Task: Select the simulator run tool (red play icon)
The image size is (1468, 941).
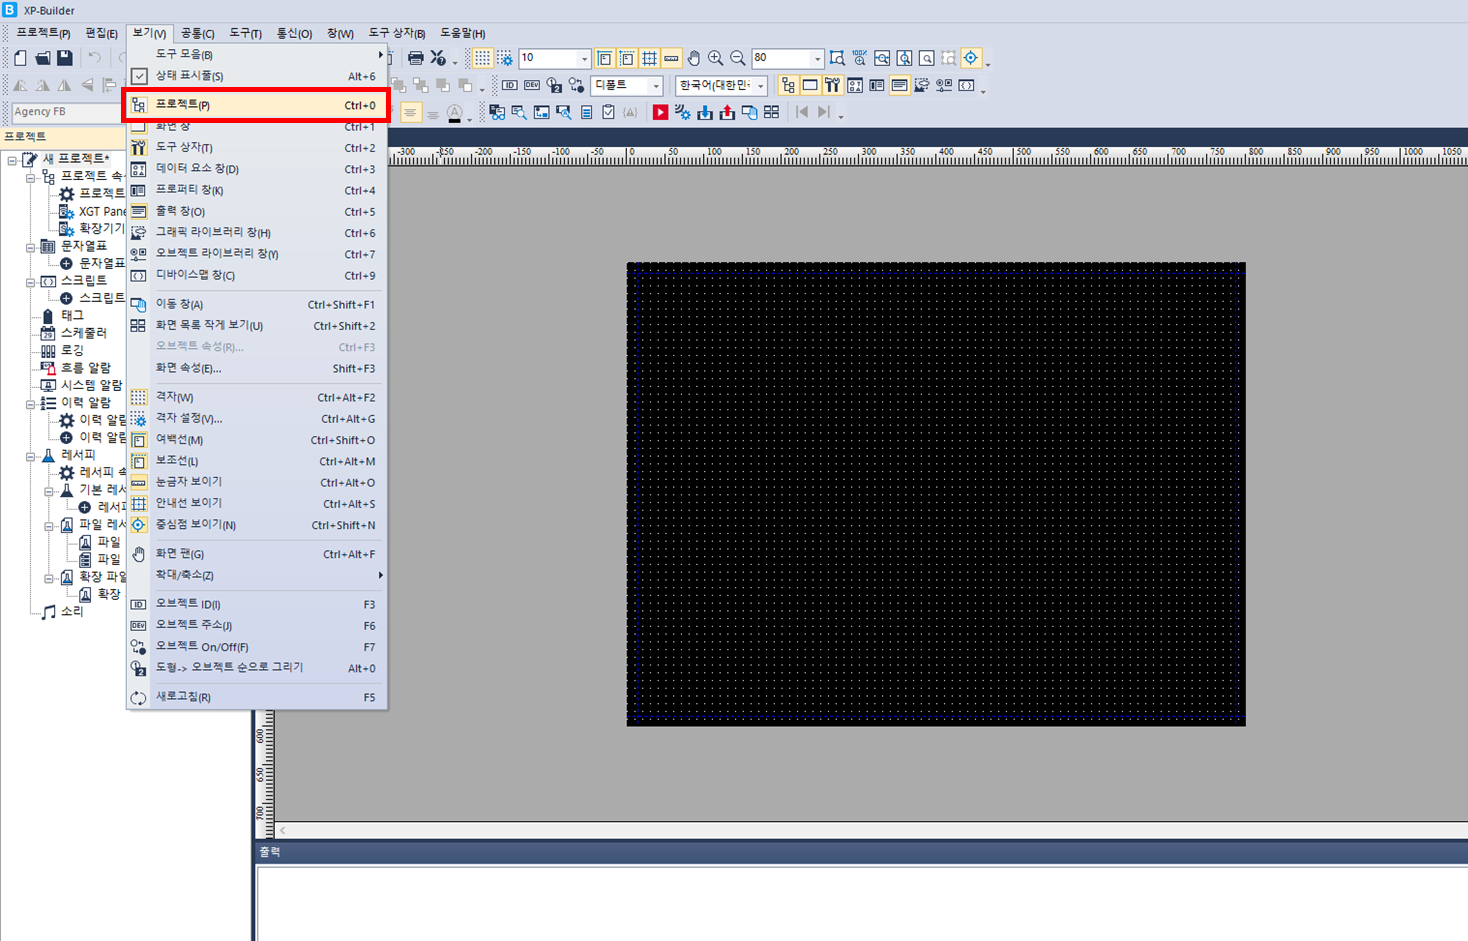Action: pos(661,111)
